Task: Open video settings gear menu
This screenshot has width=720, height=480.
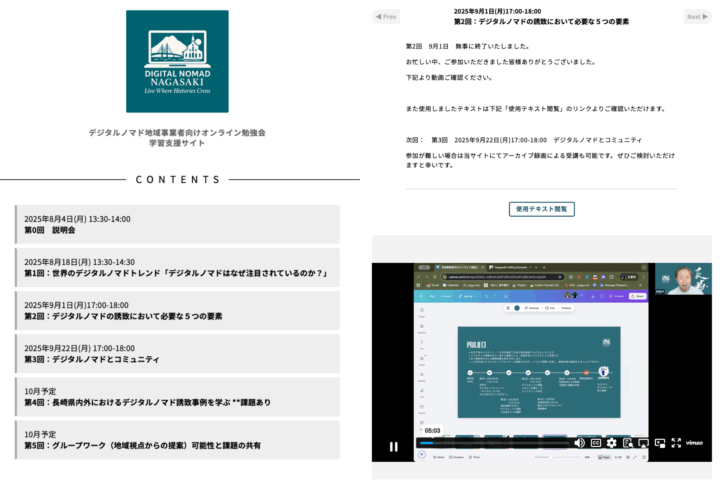Action: point(612,443)
